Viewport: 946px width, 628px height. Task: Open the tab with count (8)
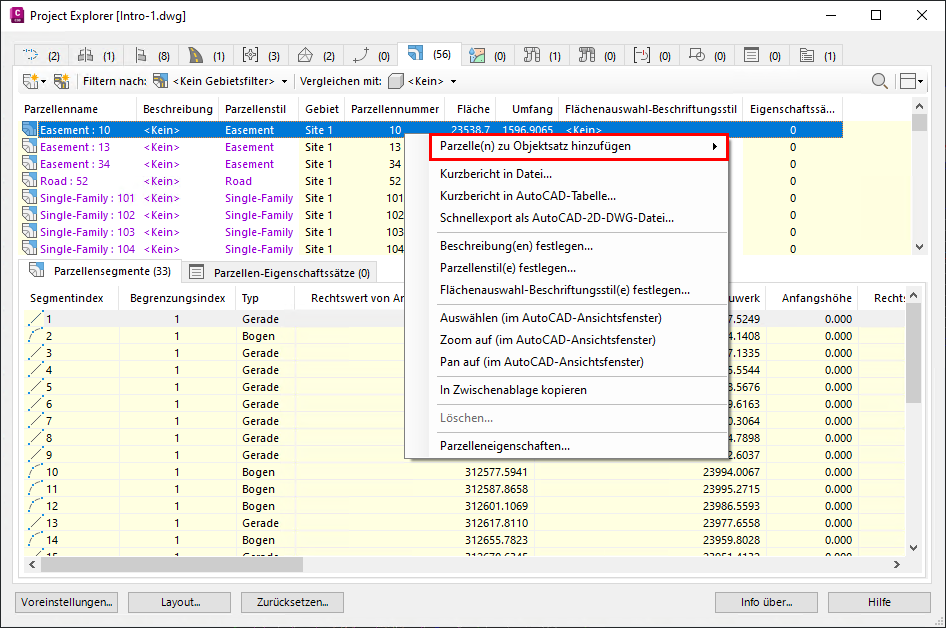(x=151, y=56)
